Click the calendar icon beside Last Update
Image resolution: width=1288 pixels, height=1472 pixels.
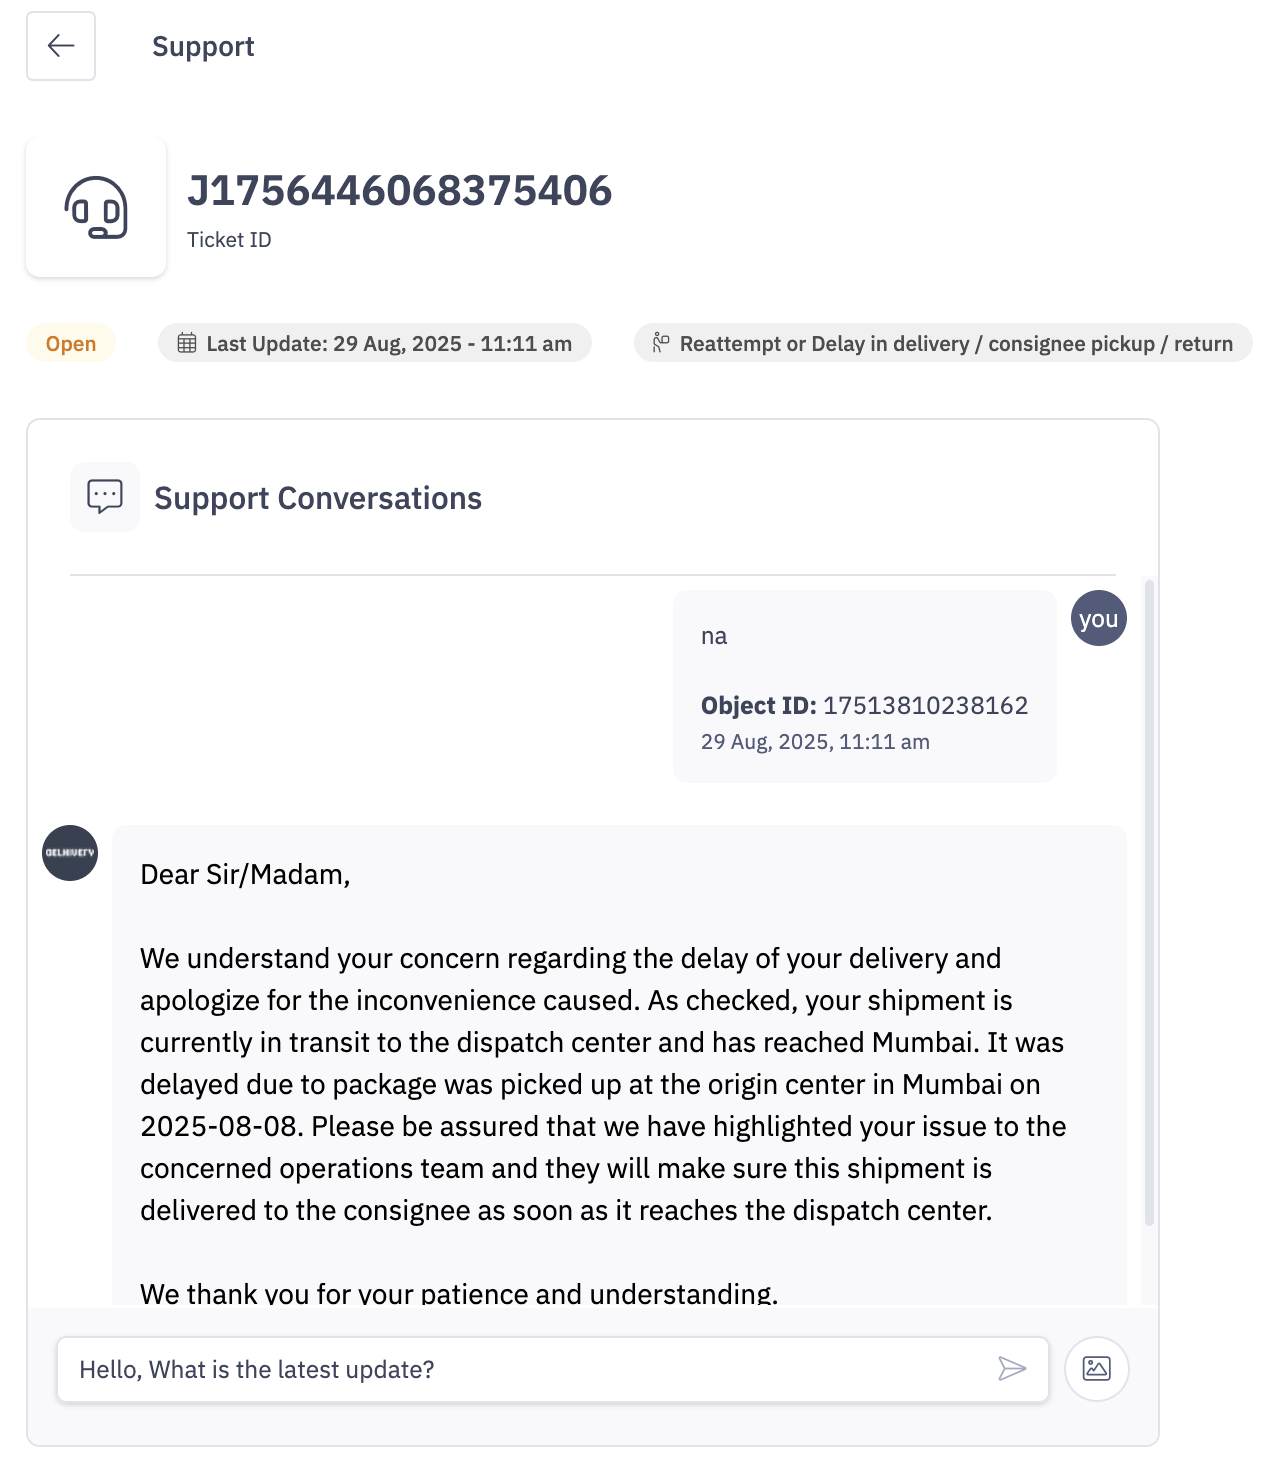click(x=187, y=343)
